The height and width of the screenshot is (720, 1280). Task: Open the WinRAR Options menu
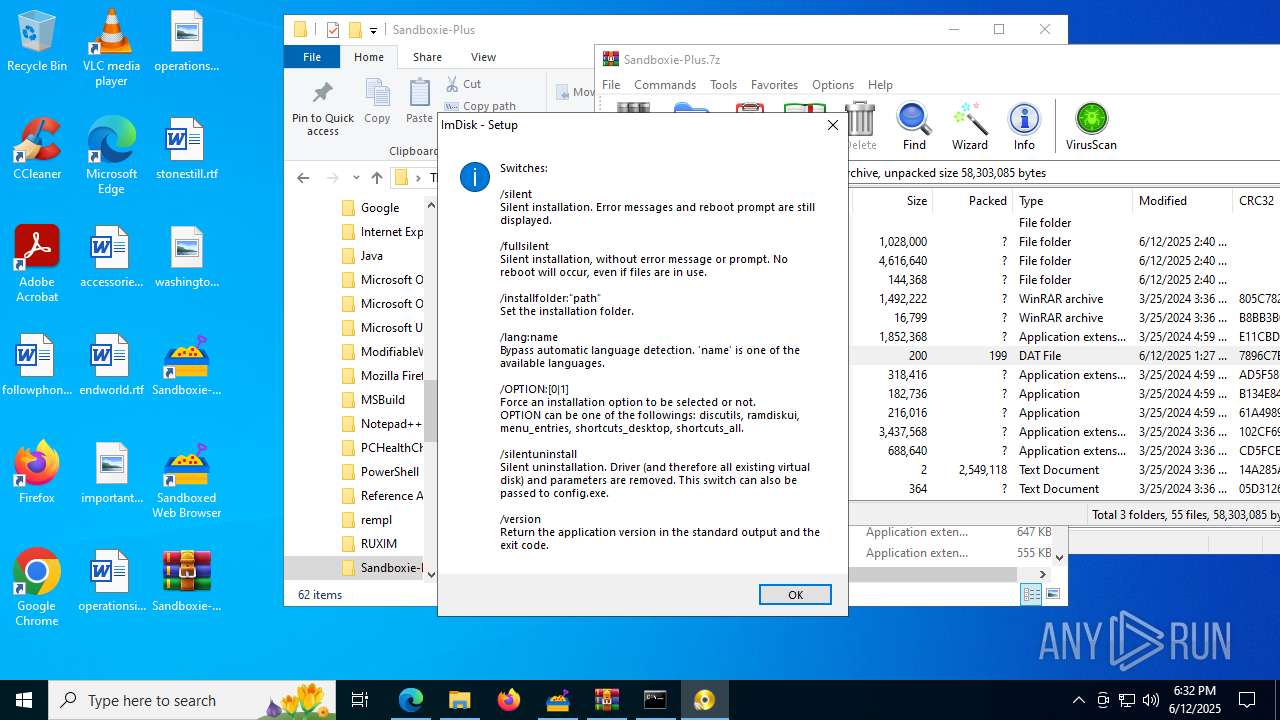point(832,84)
